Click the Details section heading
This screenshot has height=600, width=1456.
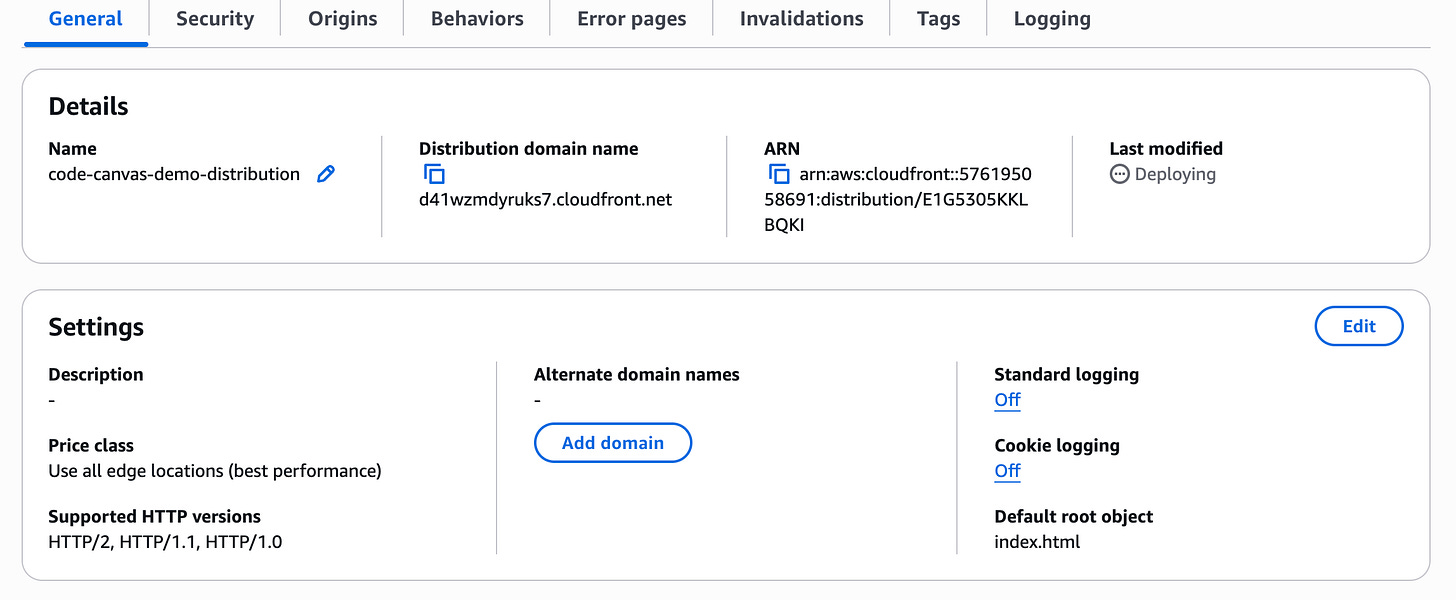pos(89,106)
